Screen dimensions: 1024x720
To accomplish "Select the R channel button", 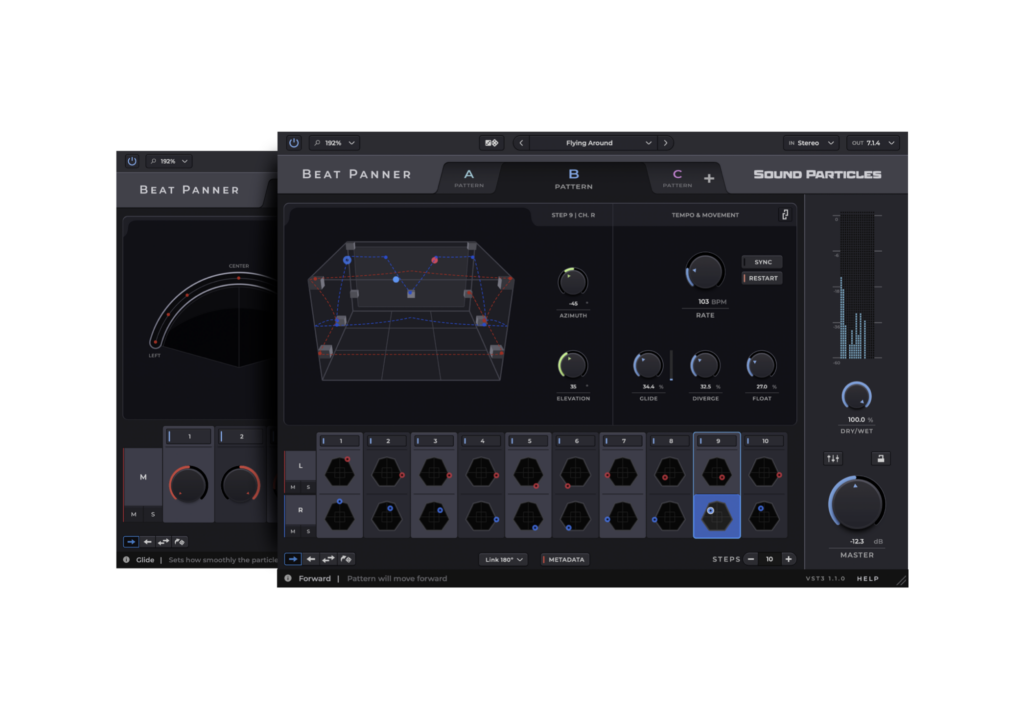I will 300,510.
